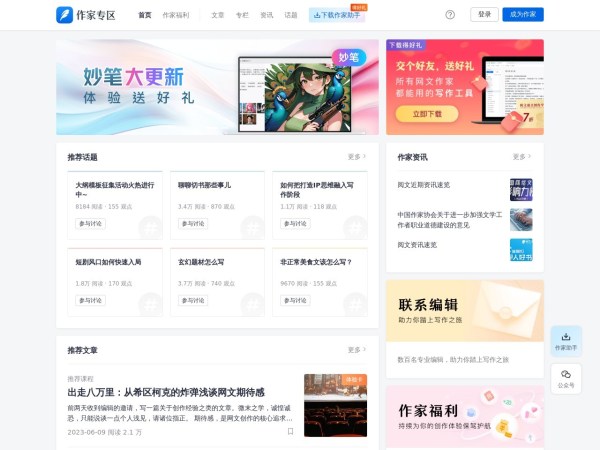Open the 阅文近期资讯速览 news link

424,185
